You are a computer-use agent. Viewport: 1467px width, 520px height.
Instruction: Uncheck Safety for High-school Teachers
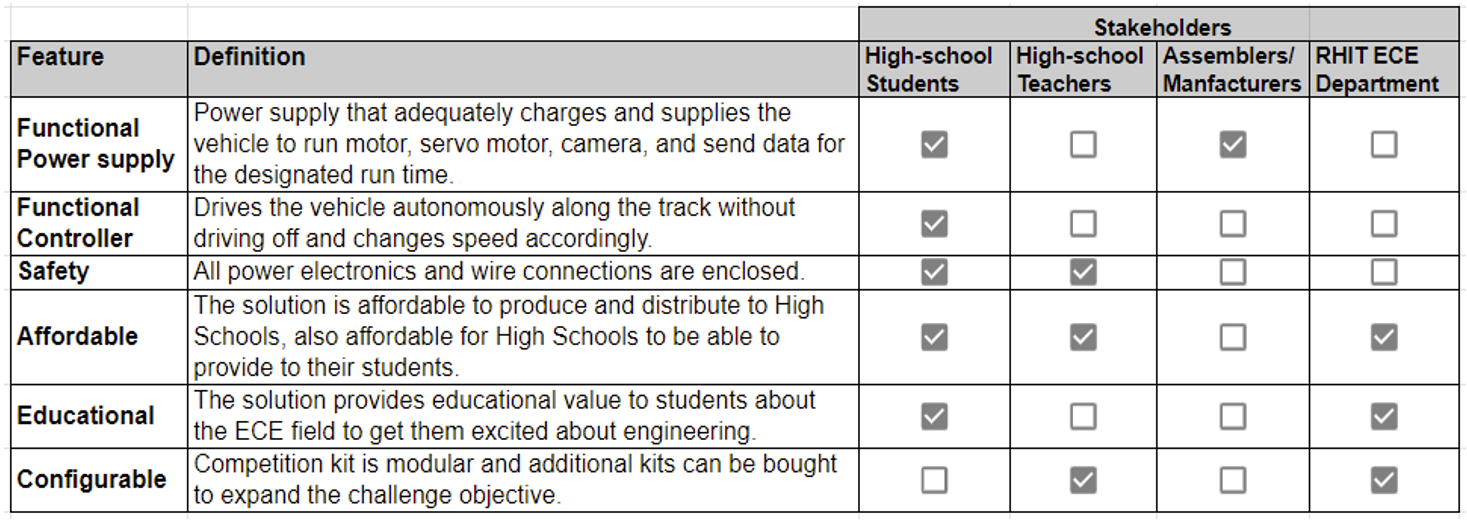[1082, 271]
